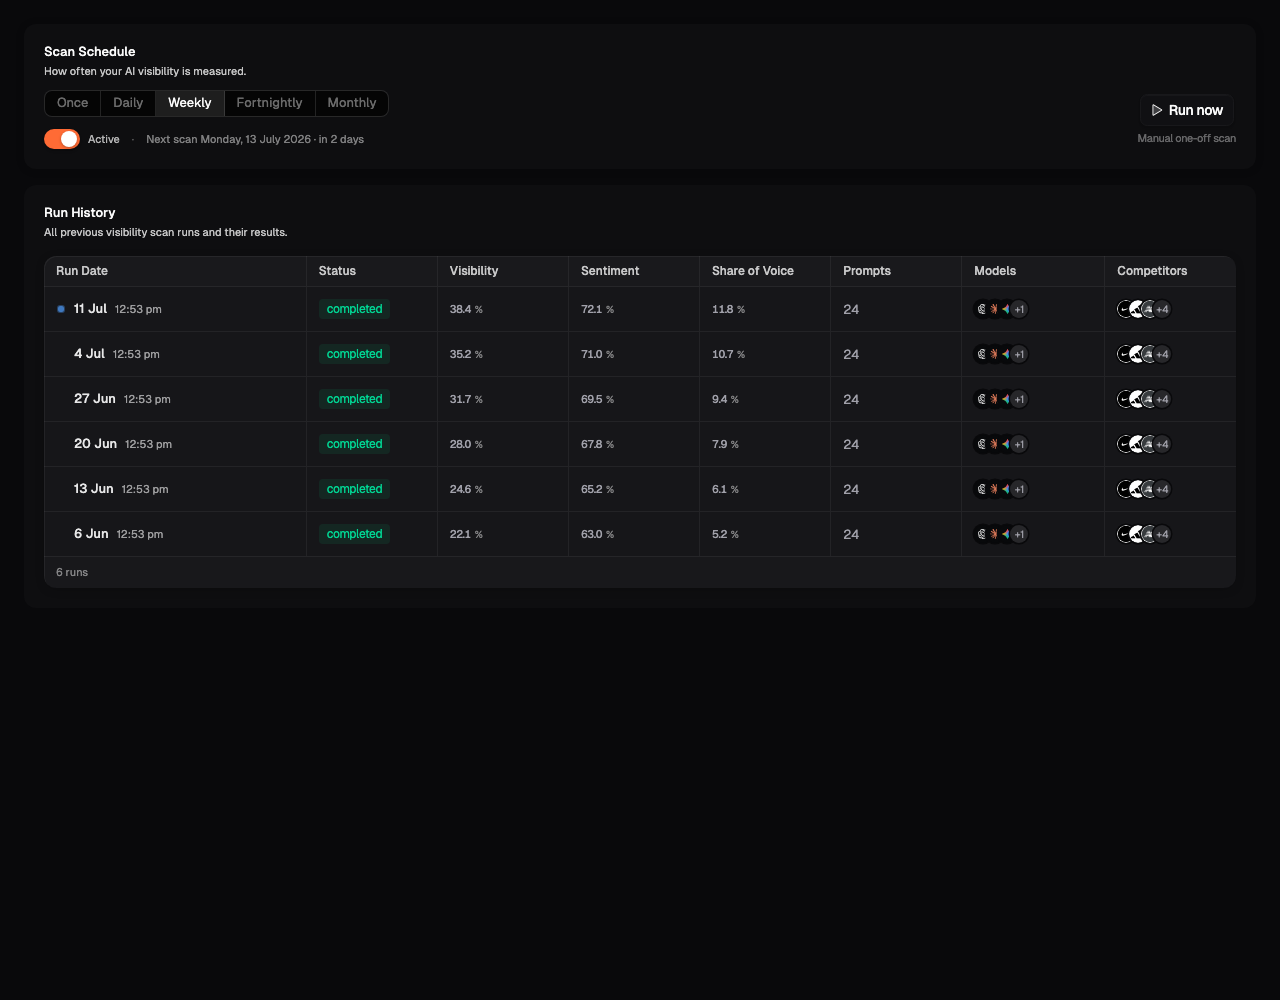Set scan schedule to Once
The image size is (1280, 1000).
coord(72,103)
